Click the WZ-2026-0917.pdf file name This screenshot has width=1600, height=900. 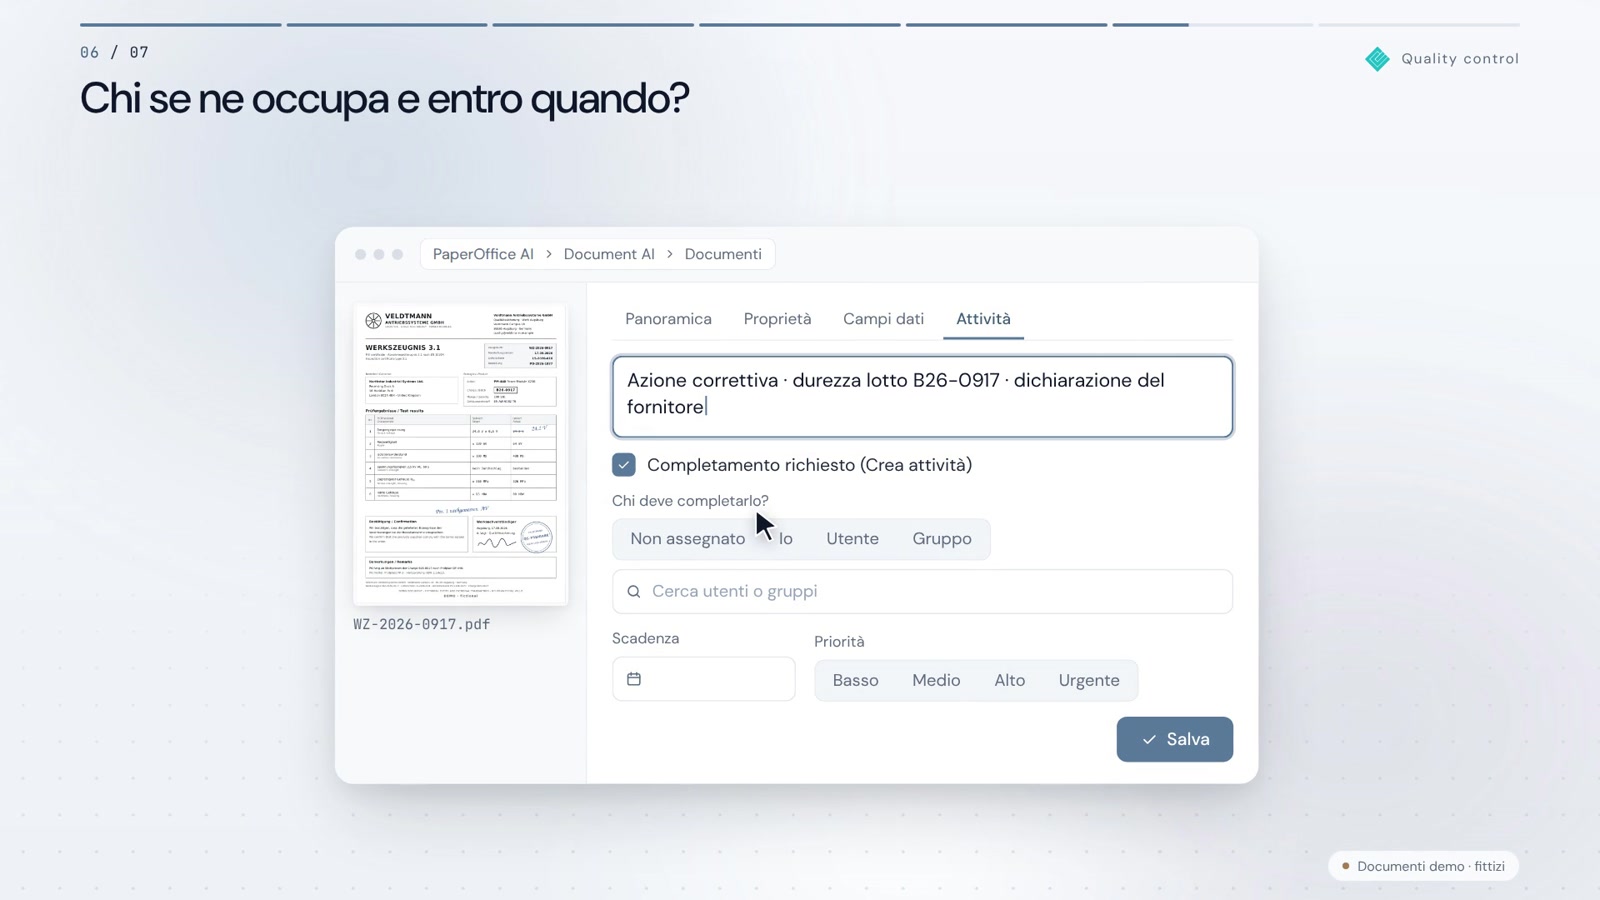422,624
